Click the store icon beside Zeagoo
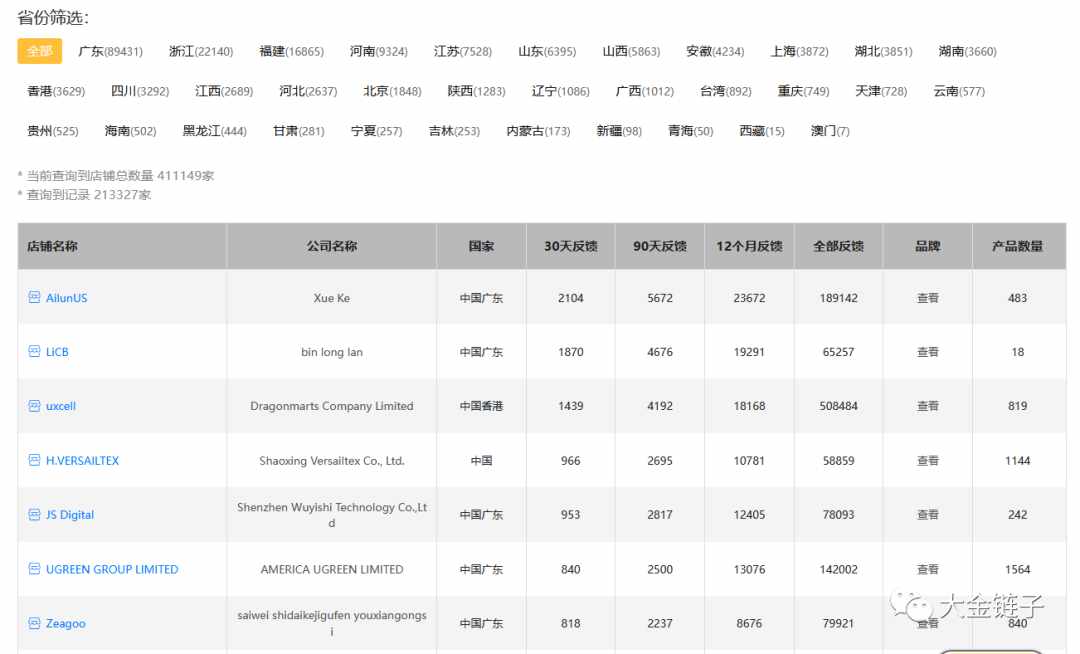The height and width of the screenshot is (654, 1080). 34,623
